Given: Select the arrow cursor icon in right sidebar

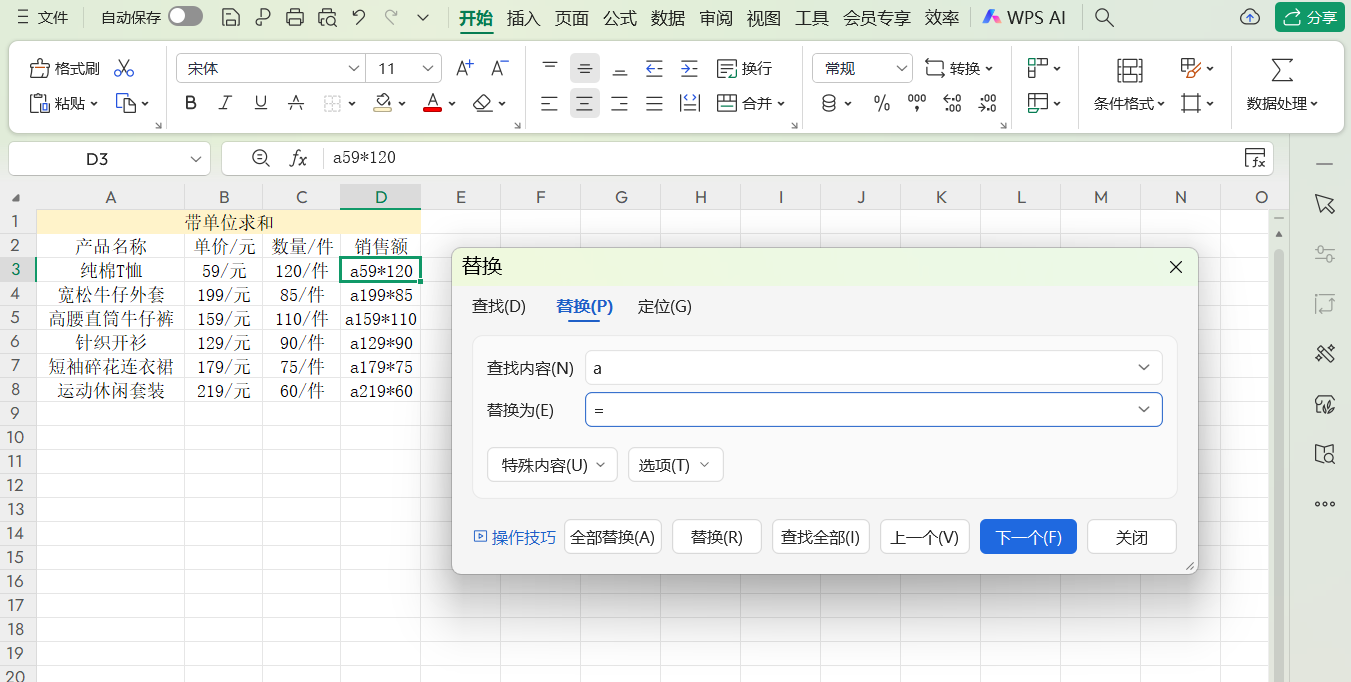Looking at the screenshot, I should [x=1324, y=204].
